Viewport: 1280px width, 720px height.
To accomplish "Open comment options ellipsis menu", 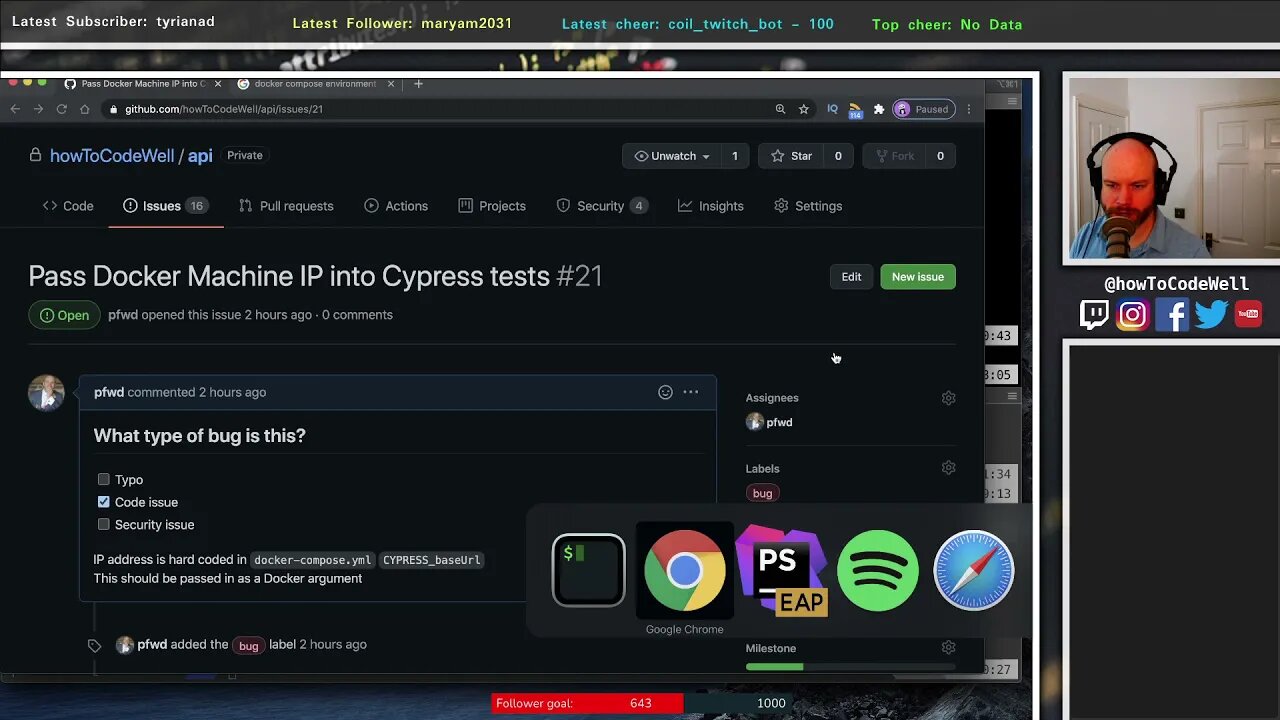I will pos(691,392).
